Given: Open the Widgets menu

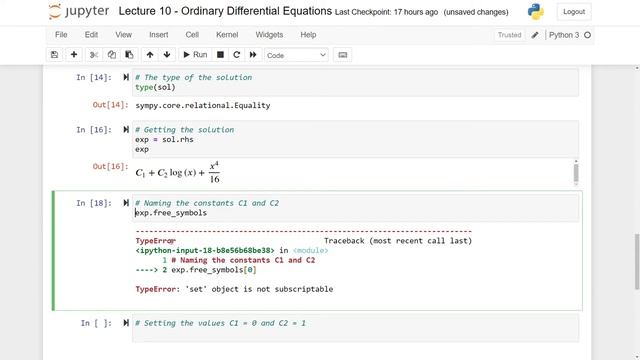Looking at the screenshot, I should pyautogui.click(x=269, y=35).
